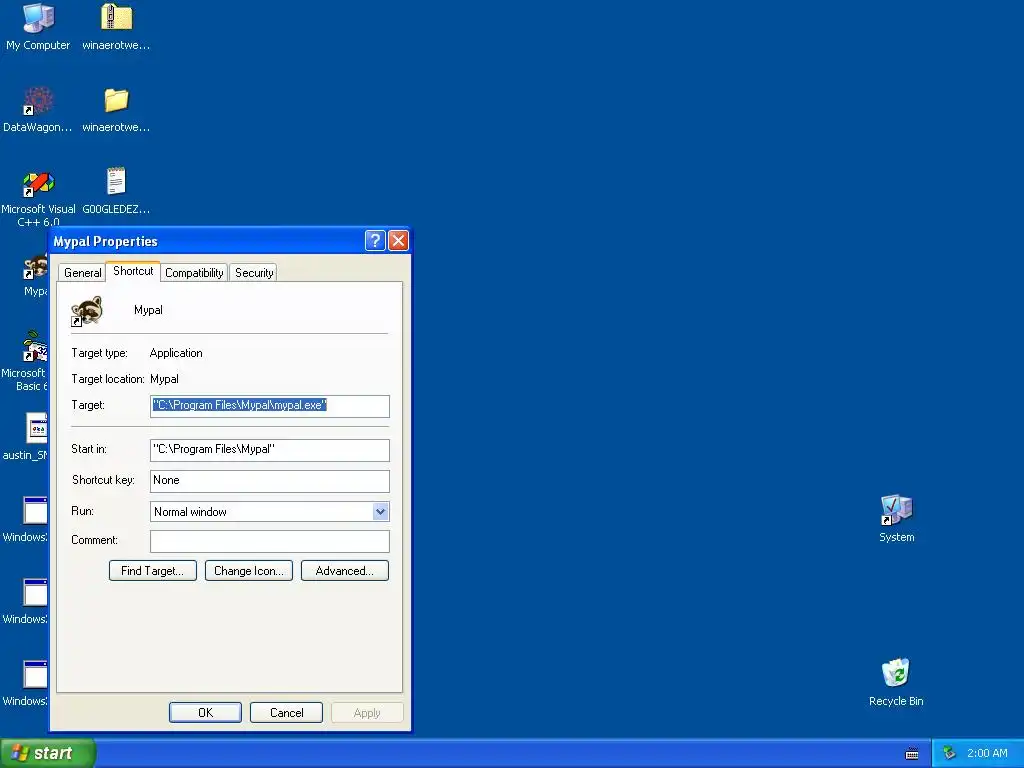This screenshot has height=768, width=1024.
Task: Click the Change Icon button
Action: 249,571
